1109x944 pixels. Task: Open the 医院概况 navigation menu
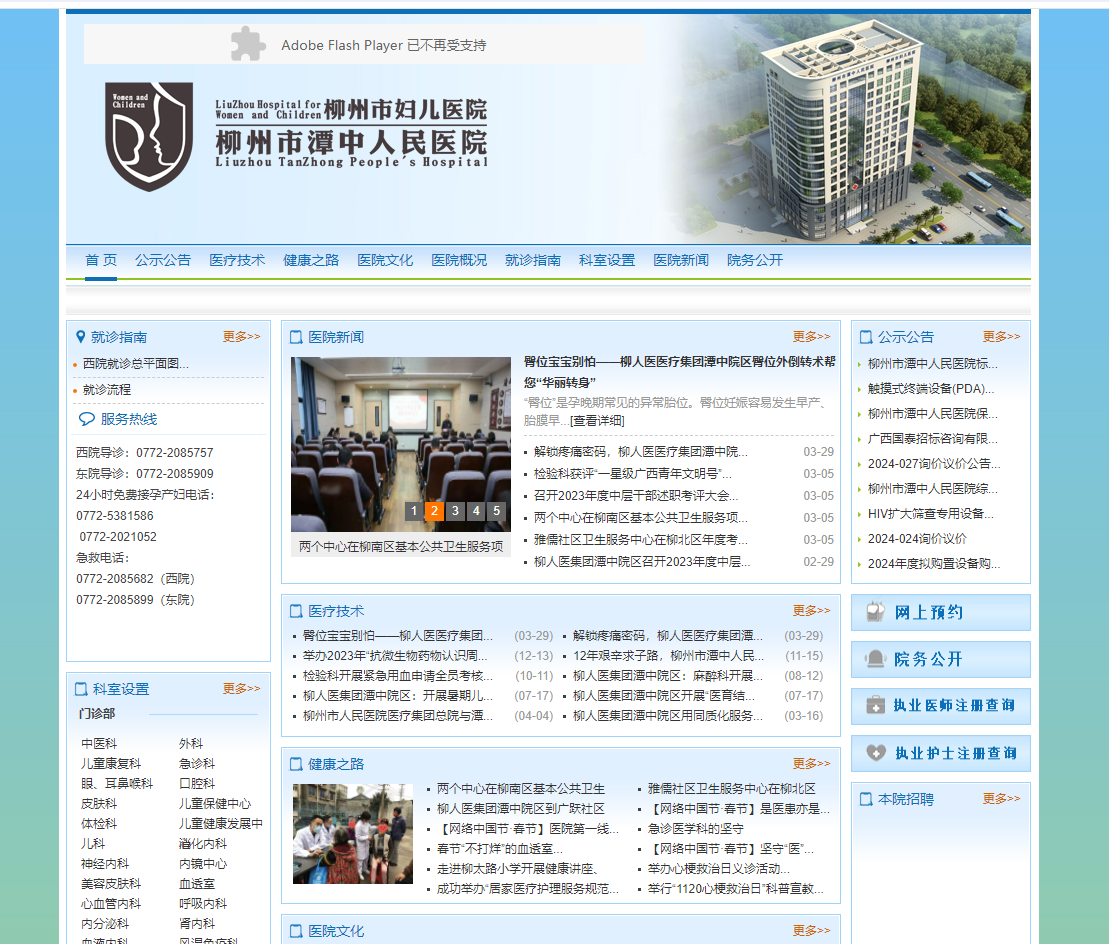click(x=459, y=260)
